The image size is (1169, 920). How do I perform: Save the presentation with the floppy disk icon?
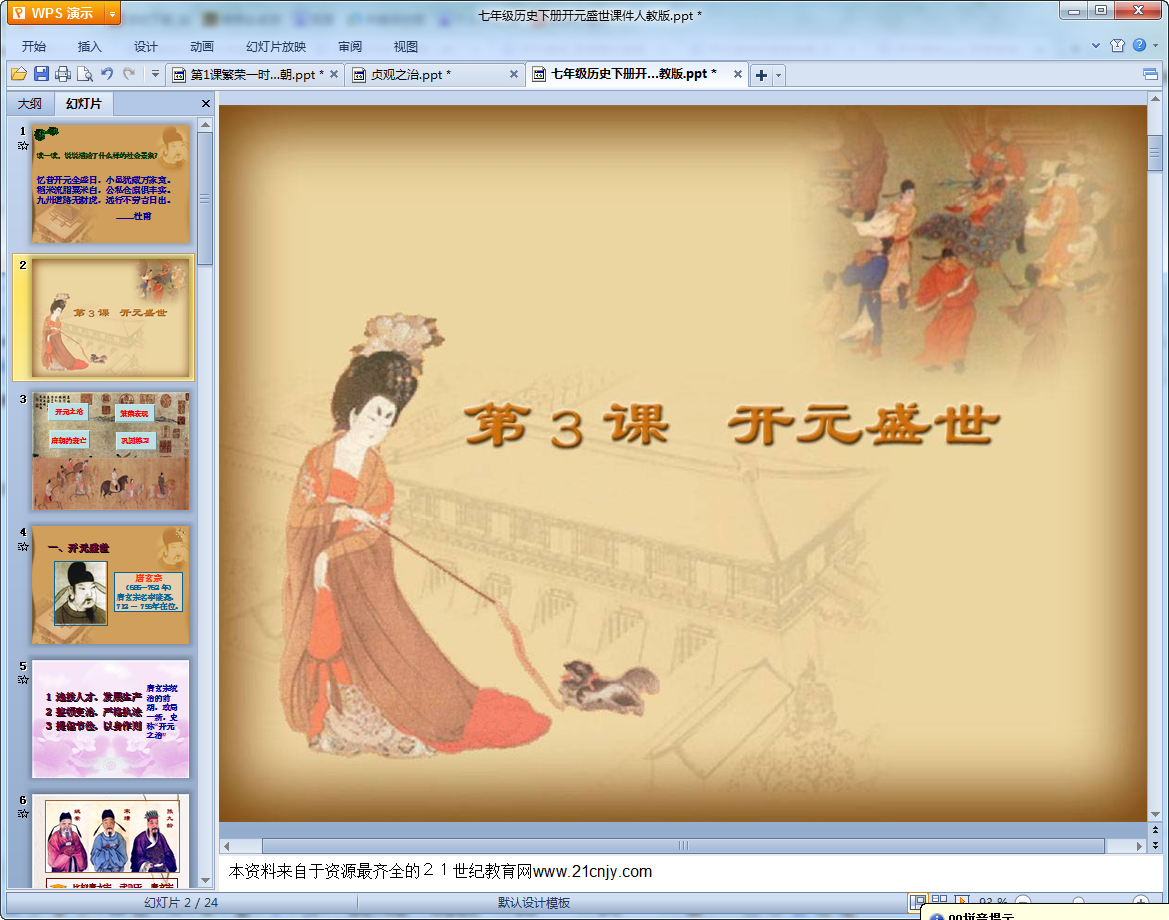click(41, 74)
